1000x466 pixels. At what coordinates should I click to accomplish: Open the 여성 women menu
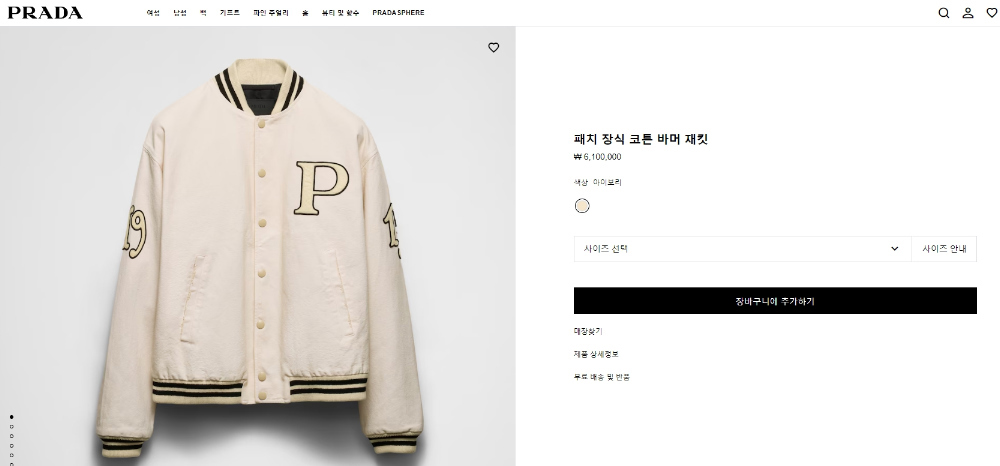point(153,13)
